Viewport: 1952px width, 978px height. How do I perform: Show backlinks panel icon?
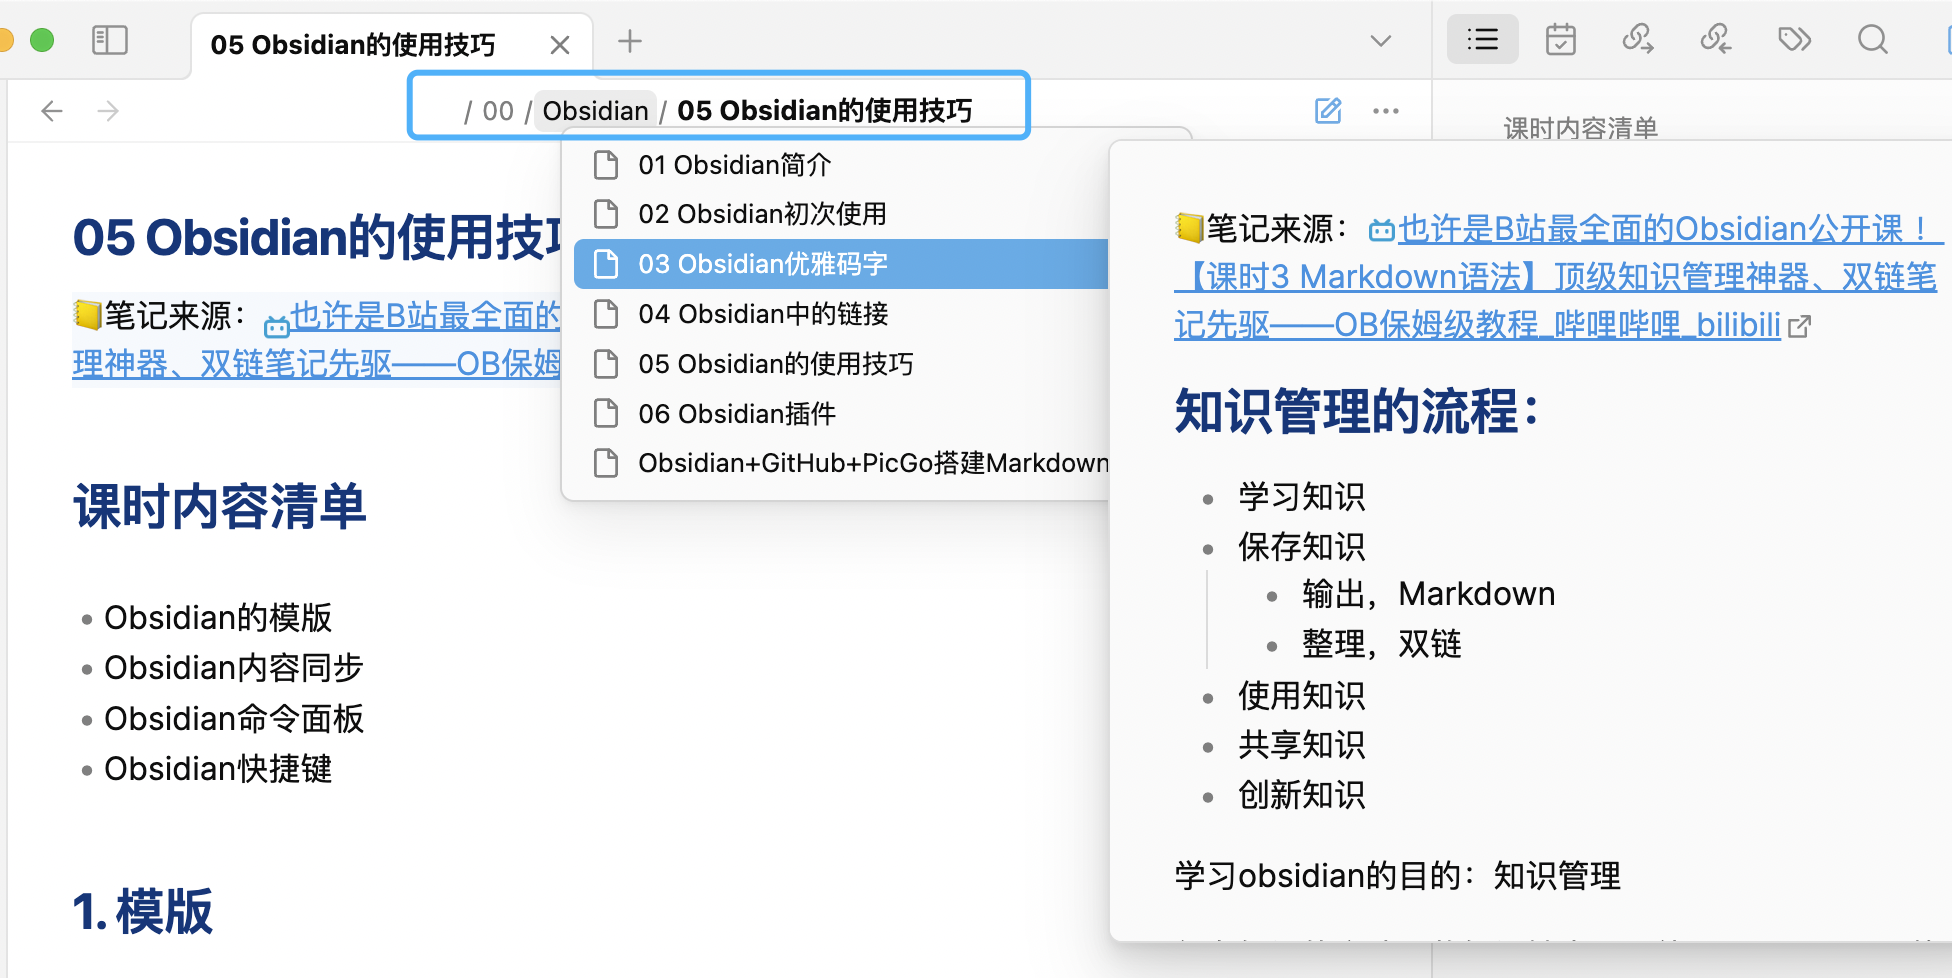pyautogui.click(x=1716, y=40)
